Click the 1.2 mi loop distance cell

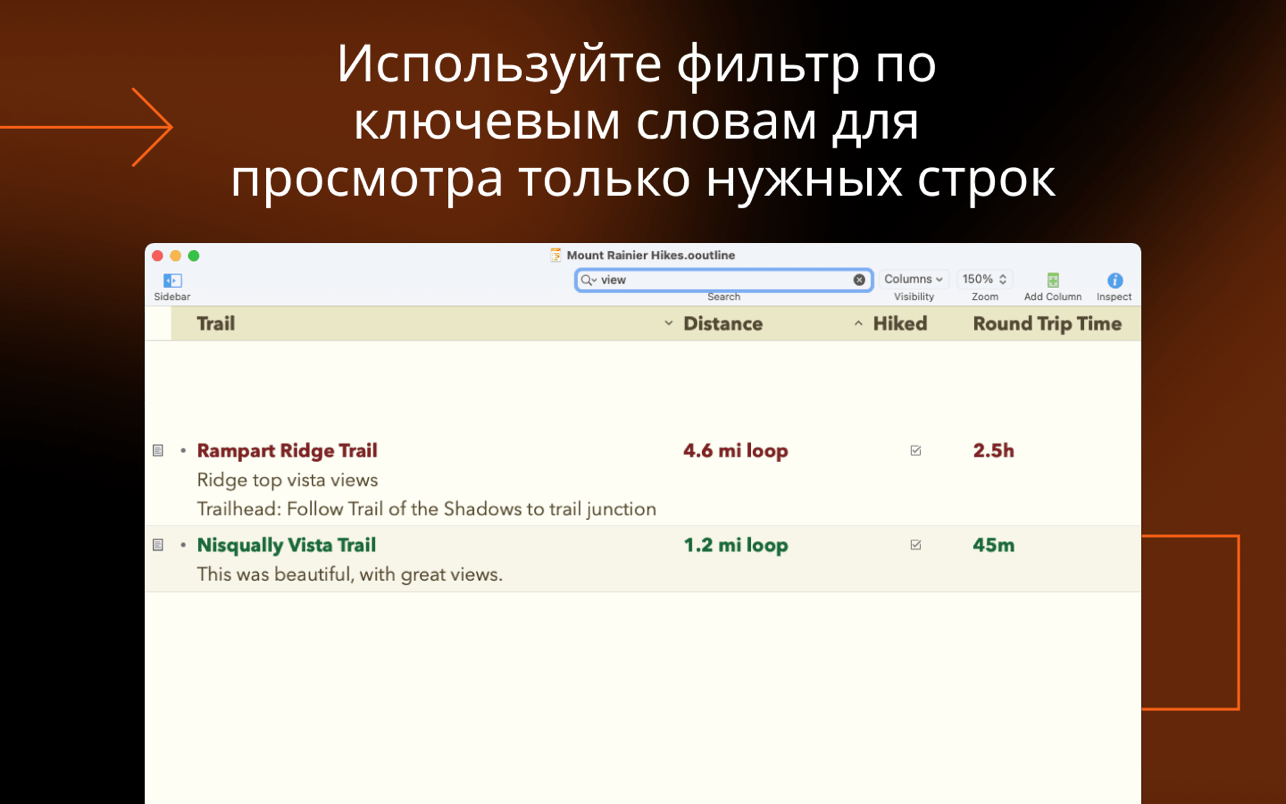pyautogui.click(x=735, y=545)
